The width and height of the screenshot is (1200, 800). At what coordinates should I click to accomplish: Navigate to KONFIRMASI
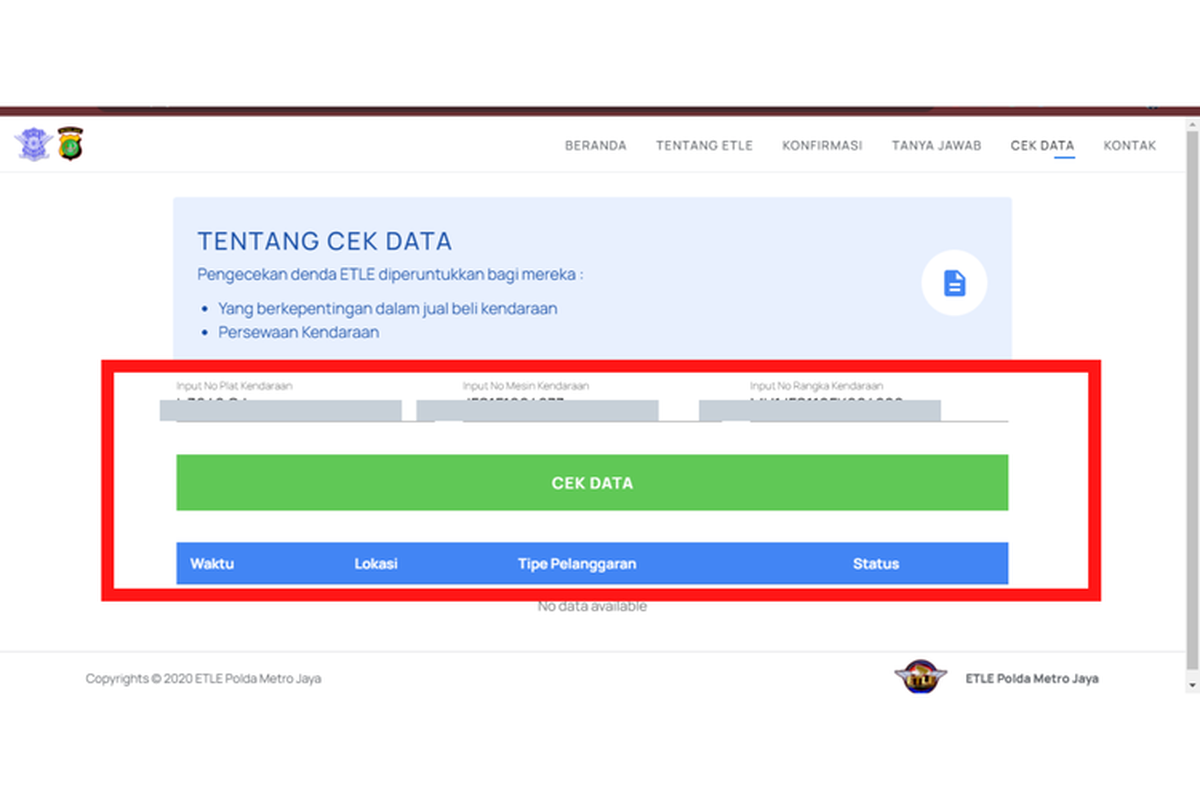click(822, 146)
